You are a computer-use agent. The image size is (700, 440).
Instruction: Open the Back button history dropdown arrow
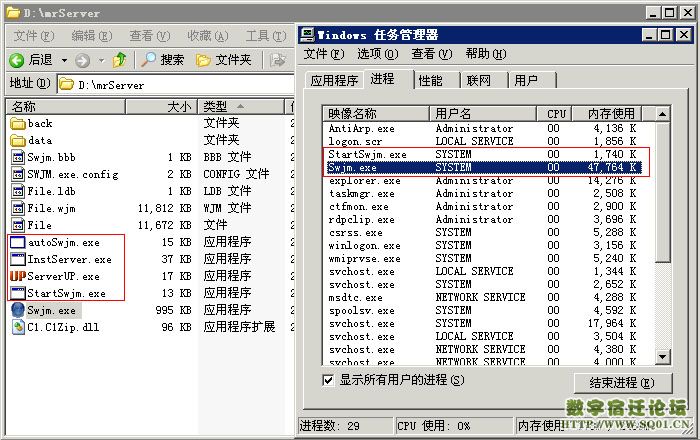pos(64,60)
